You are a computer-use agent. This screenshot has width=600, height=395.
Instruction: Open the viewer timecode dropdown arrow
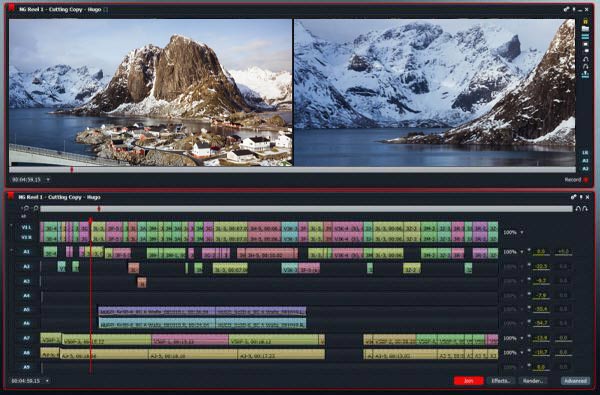point(48,180)
